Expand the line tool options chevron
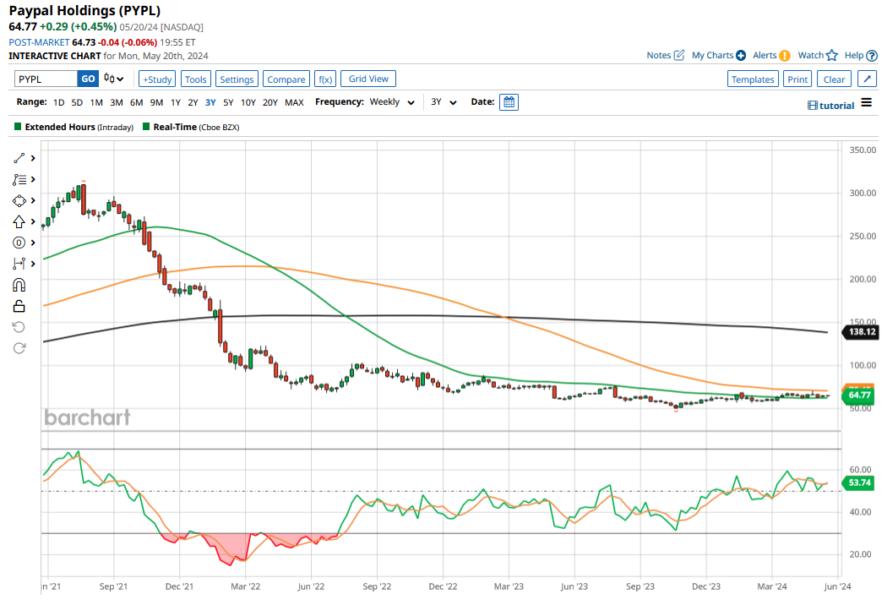Image resolution: width=887 pixels, height=600 pixels. point(33,158)
